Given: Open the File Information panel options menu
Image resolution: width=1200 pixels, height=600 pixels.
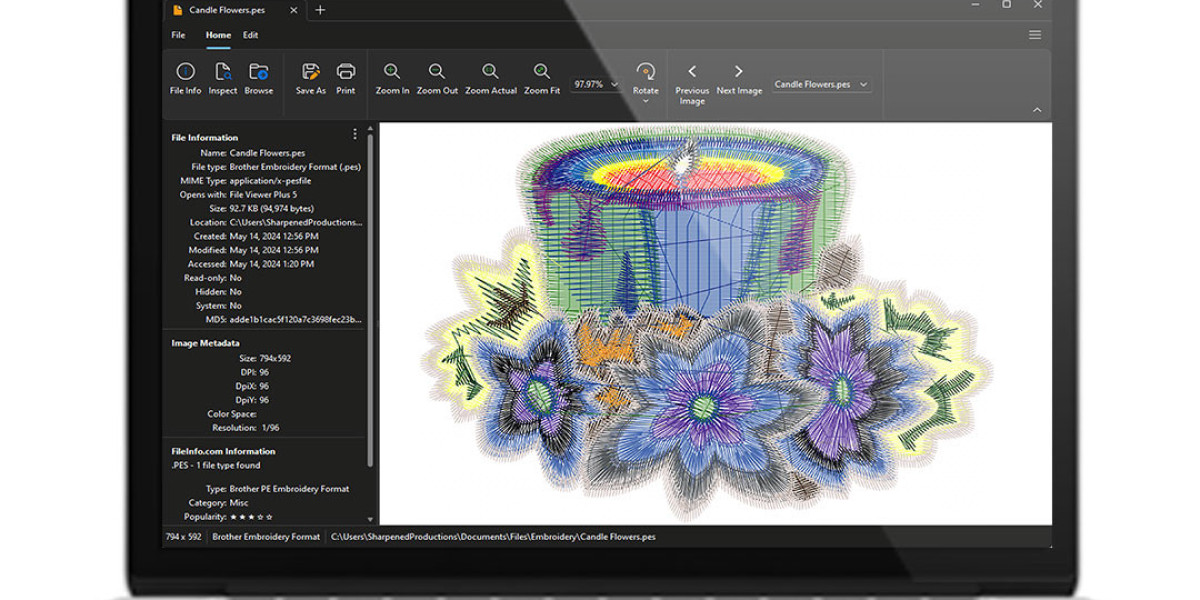Looking at the screenshot, I should coord(355,134).
